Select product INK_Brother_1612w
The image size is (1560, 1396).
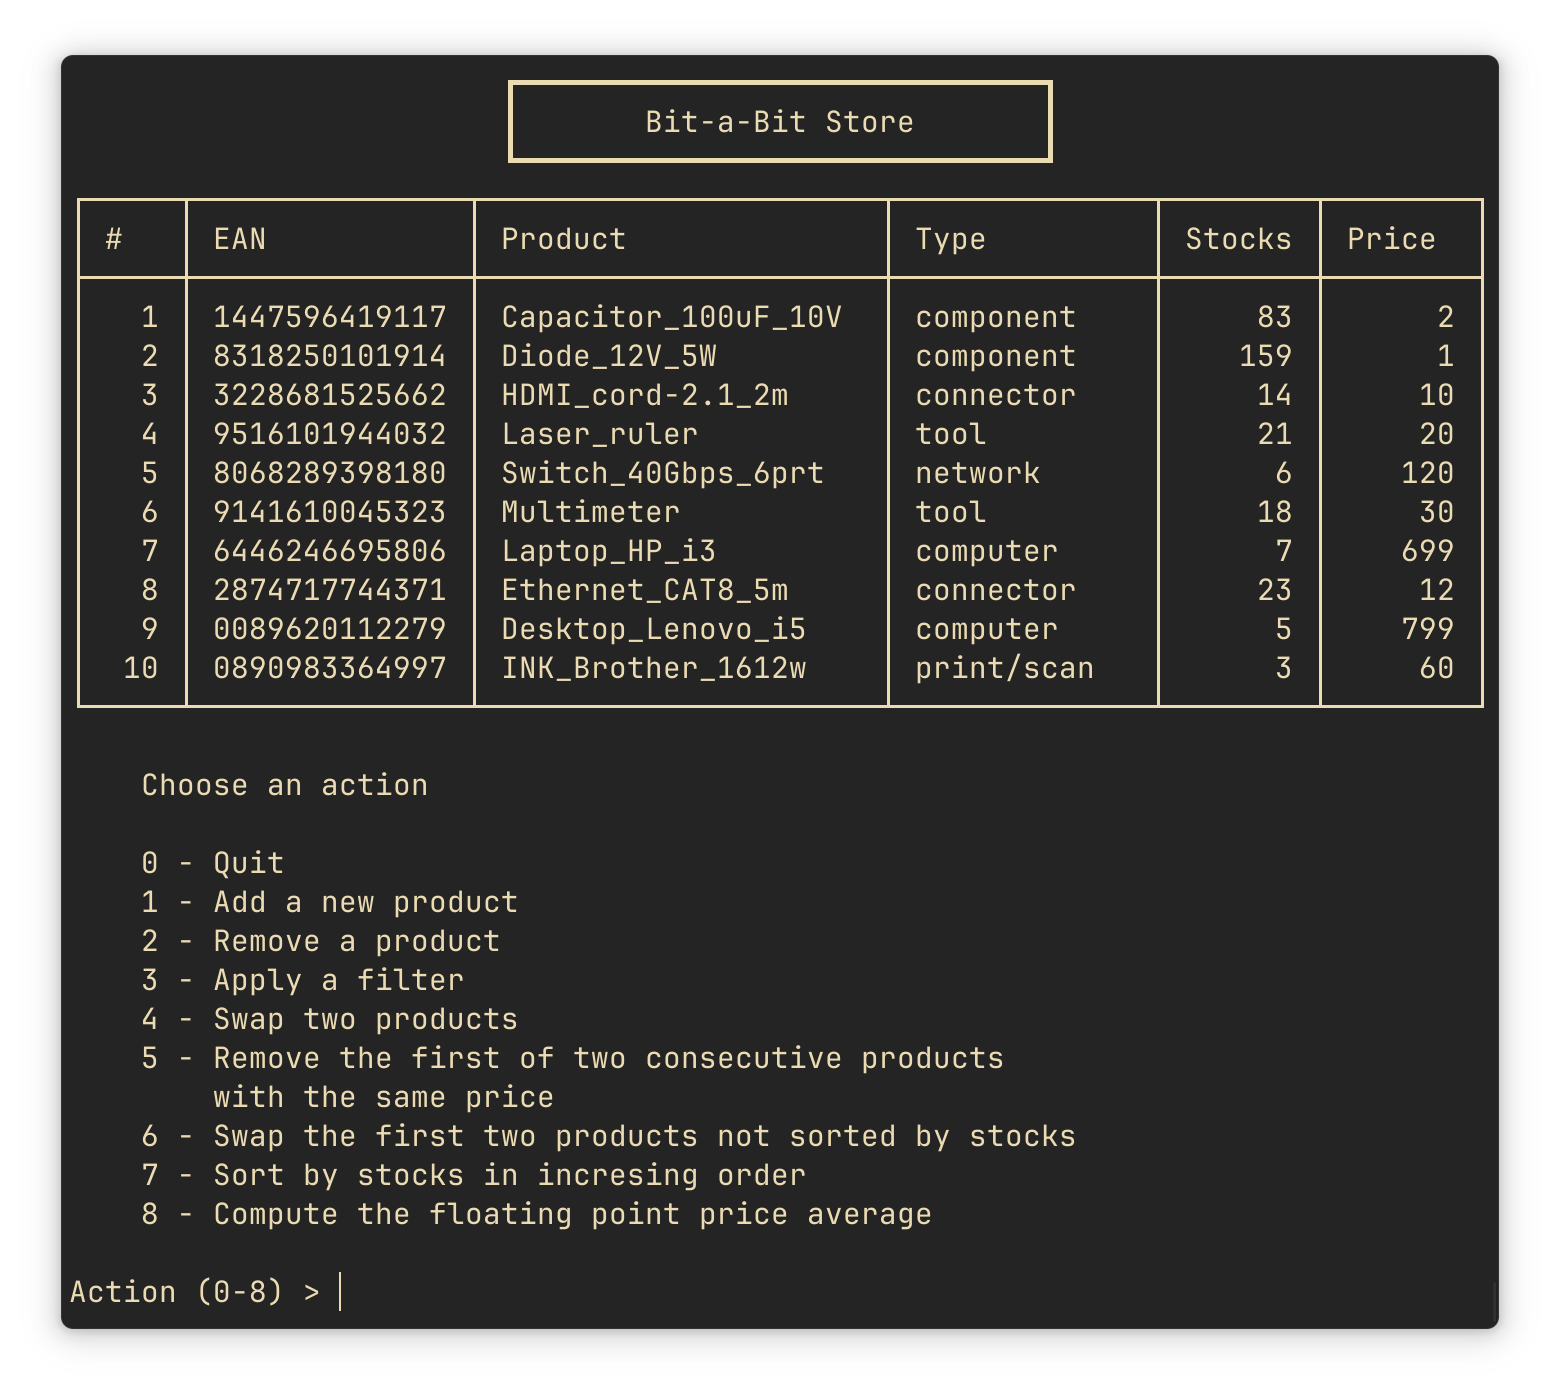pyautogui.click(x=653, y=668)
